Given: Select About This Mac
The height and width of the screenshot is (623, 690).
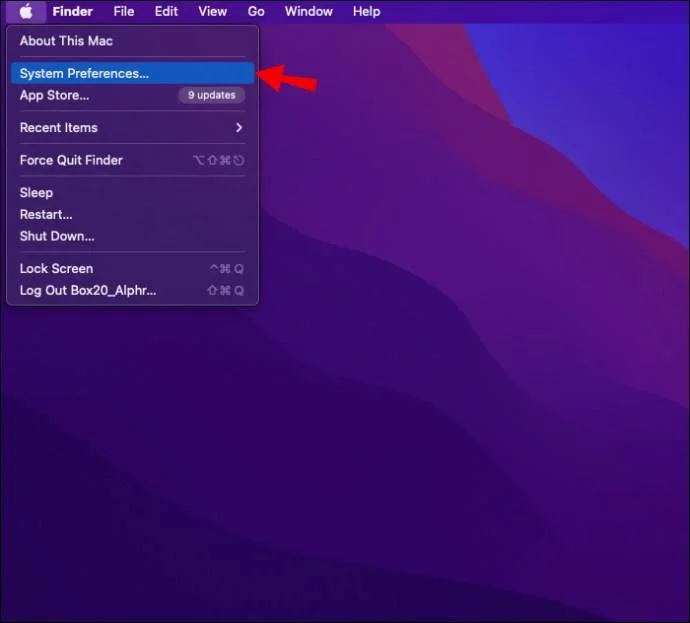Looking at the screenshot, I should [132, 41].
